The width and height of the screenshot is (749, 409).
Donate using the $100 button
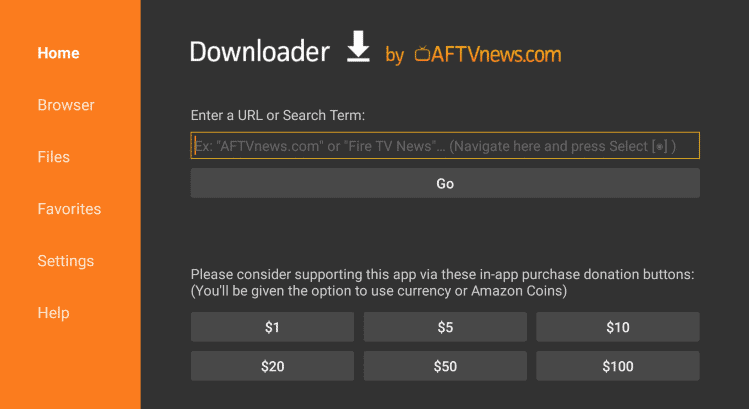pos(618,366)
